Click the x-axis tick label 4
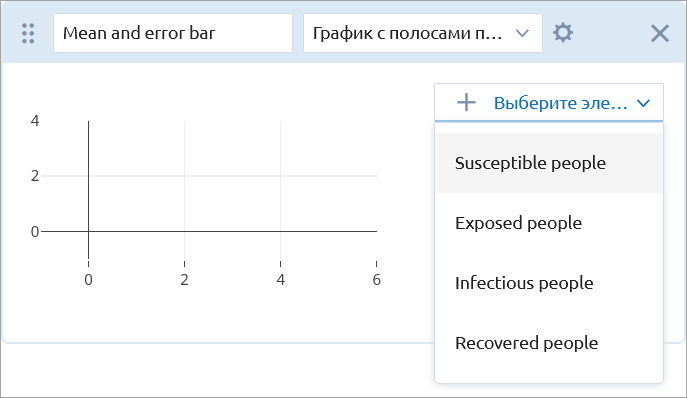Viewport: 687px width, 398px height. (280, 280)
